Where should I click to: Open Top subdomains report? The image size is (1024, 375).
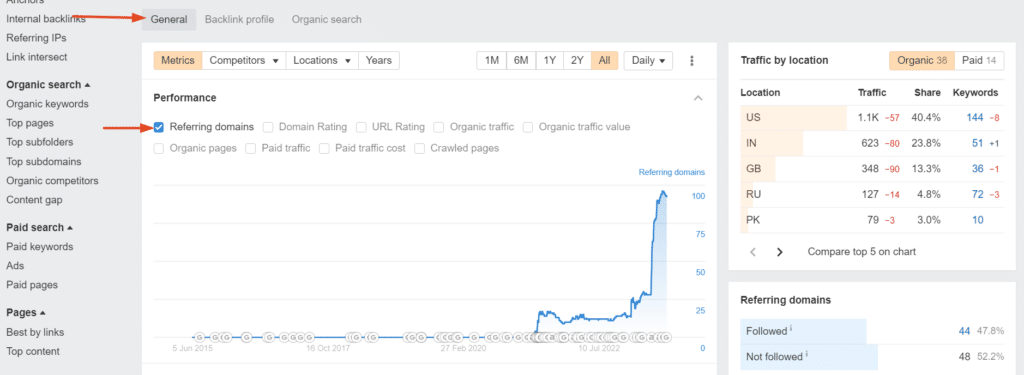coord(44,161)
